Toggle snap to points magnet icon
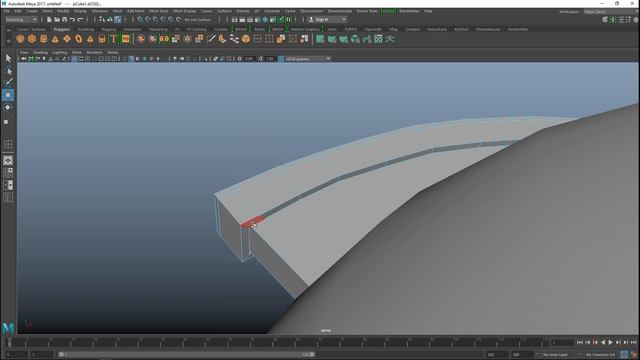Viewport: 640px width, 360px height. [156, 19]
